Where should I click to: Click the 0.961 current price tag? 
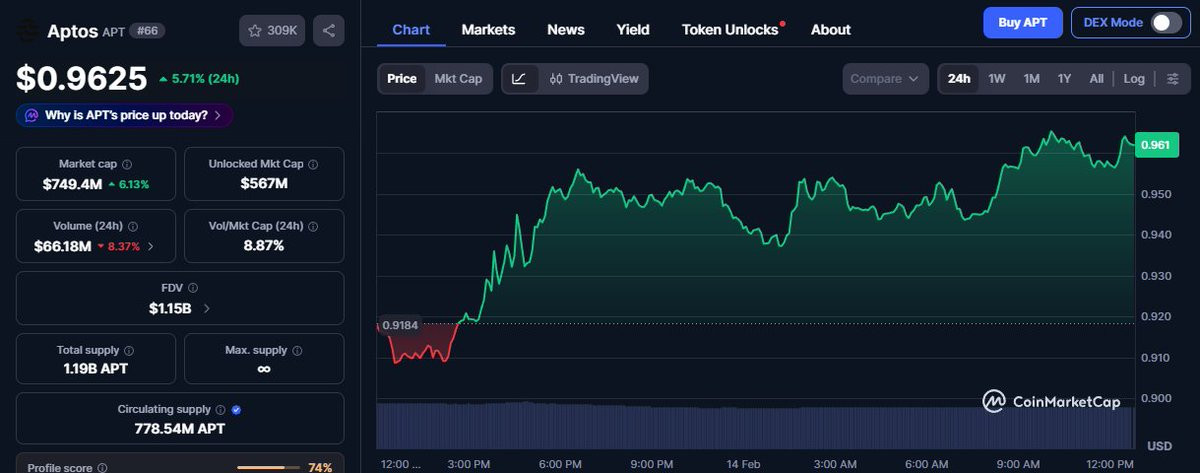coord(1156,145)
